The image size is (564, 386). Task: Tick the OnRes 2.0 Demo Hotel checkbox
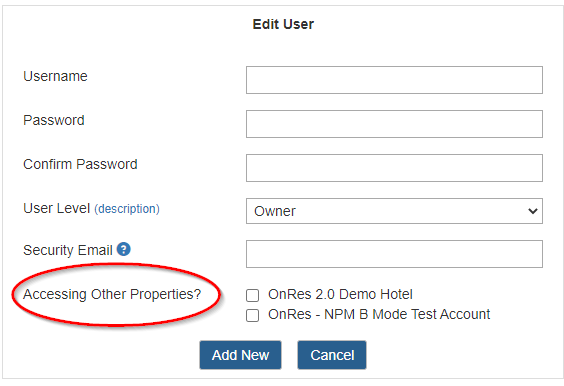click(x=253, y=295)
